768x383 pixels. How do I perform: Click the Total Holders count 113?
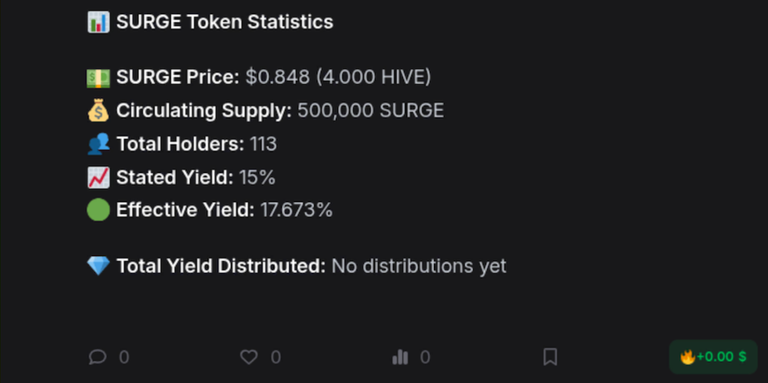[x=264, y=144]
